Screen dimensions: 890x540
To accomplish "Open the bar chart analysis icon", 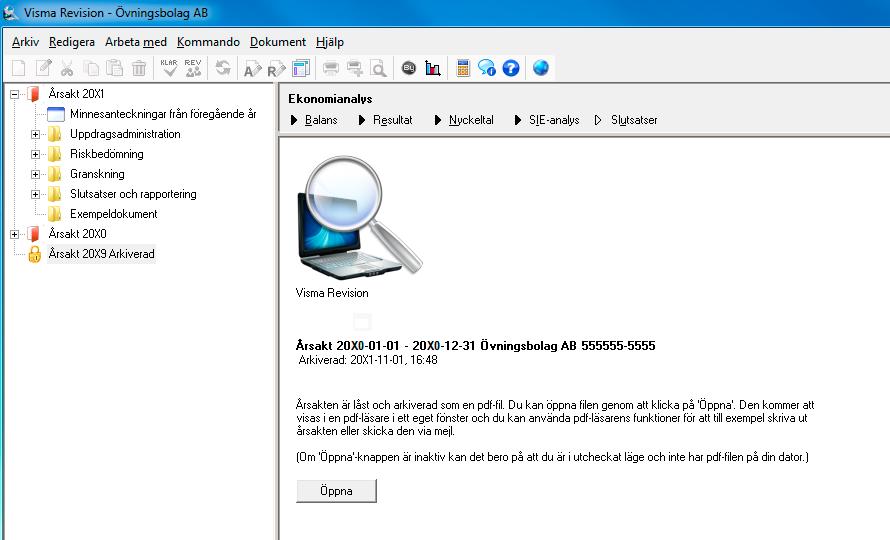I will 433,68.
